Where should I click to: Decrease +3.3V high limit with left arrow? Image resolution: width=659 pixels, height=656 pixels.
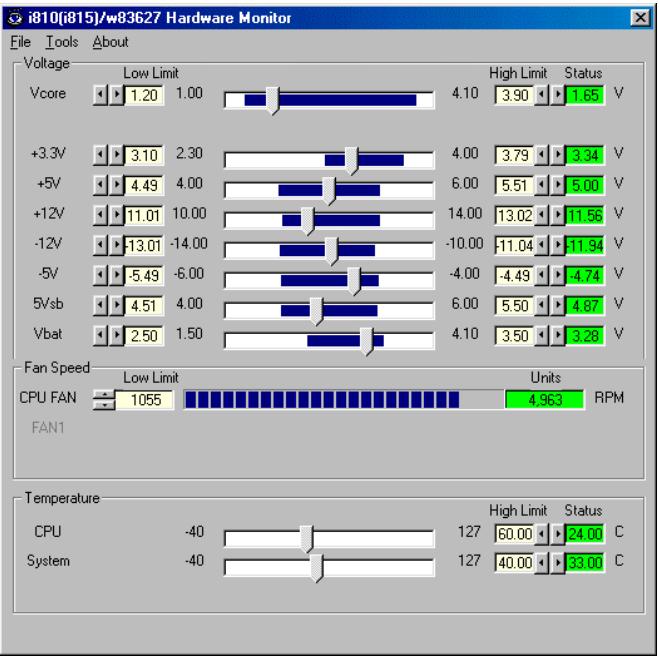pyautogui.click(x=542, y=155)
